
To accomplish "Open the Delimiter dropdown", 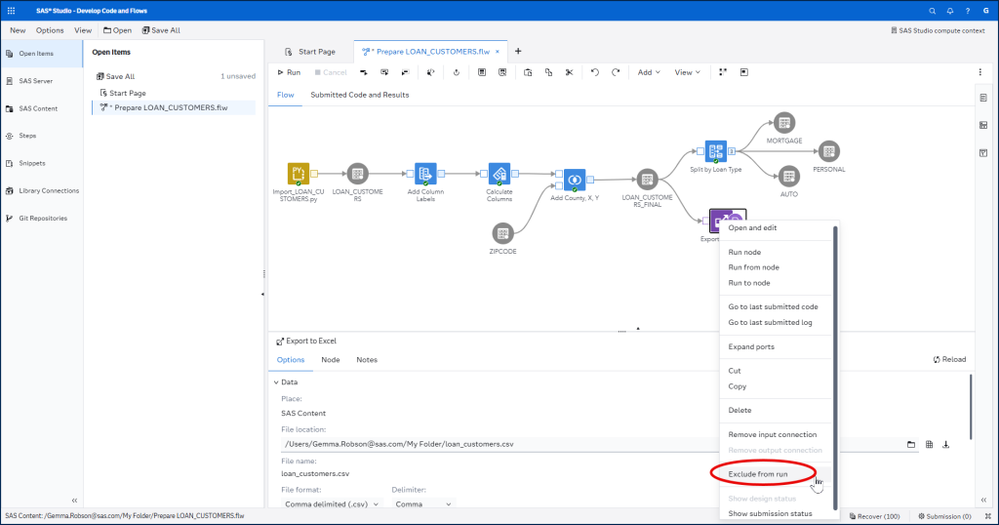I will tap(423, 504).
